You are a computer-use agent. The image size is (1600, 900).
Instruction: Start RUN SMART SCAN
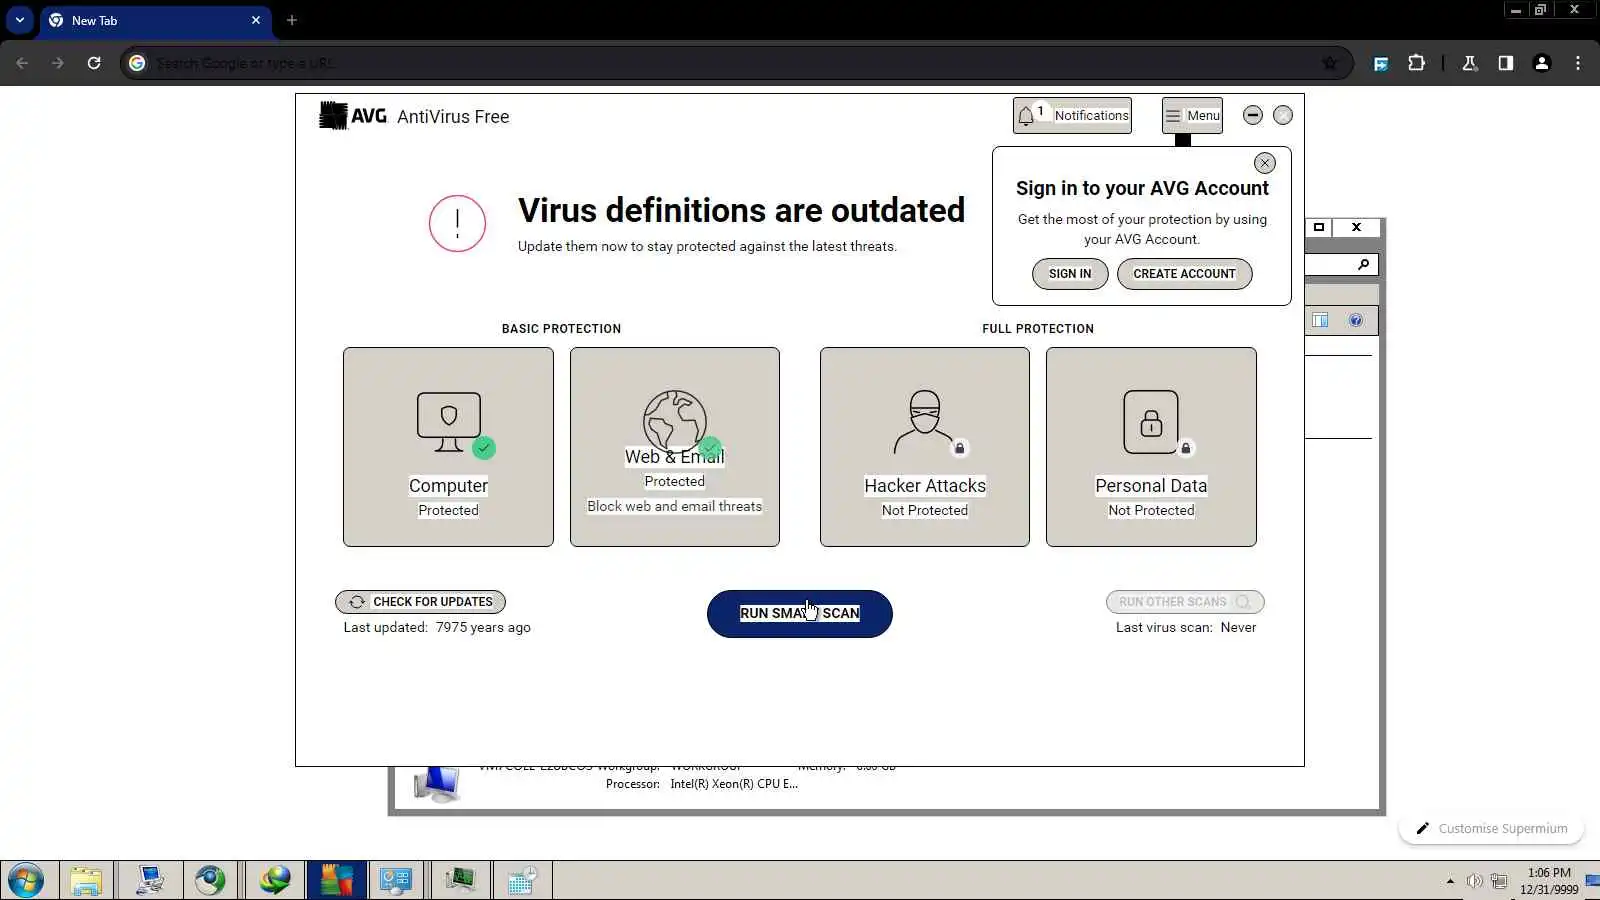(x=800, y=614)
